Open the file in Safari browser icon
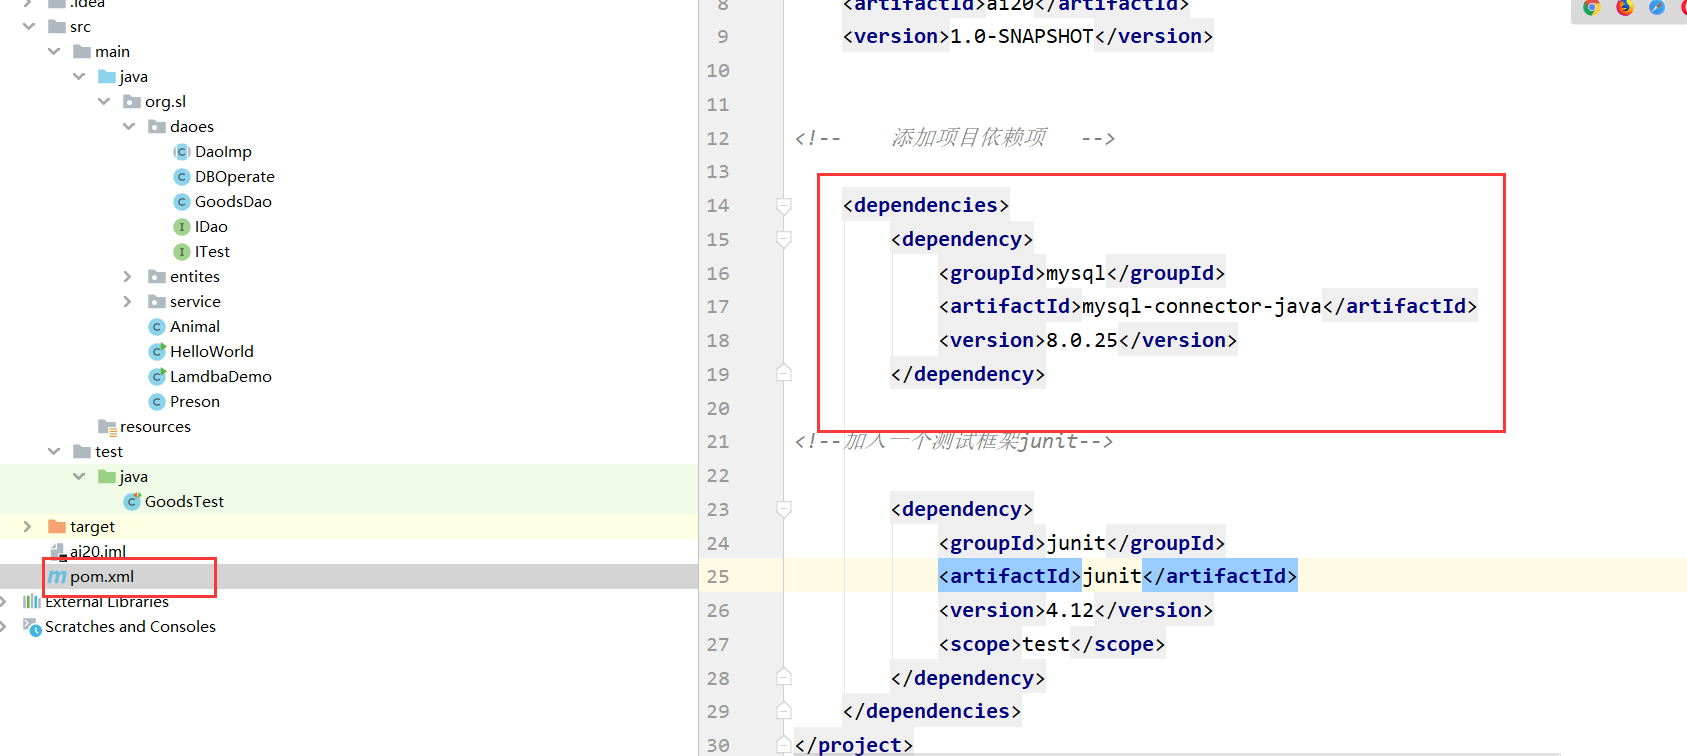The height and width of the screenshot is (756, 1687). click(1657, 7)
